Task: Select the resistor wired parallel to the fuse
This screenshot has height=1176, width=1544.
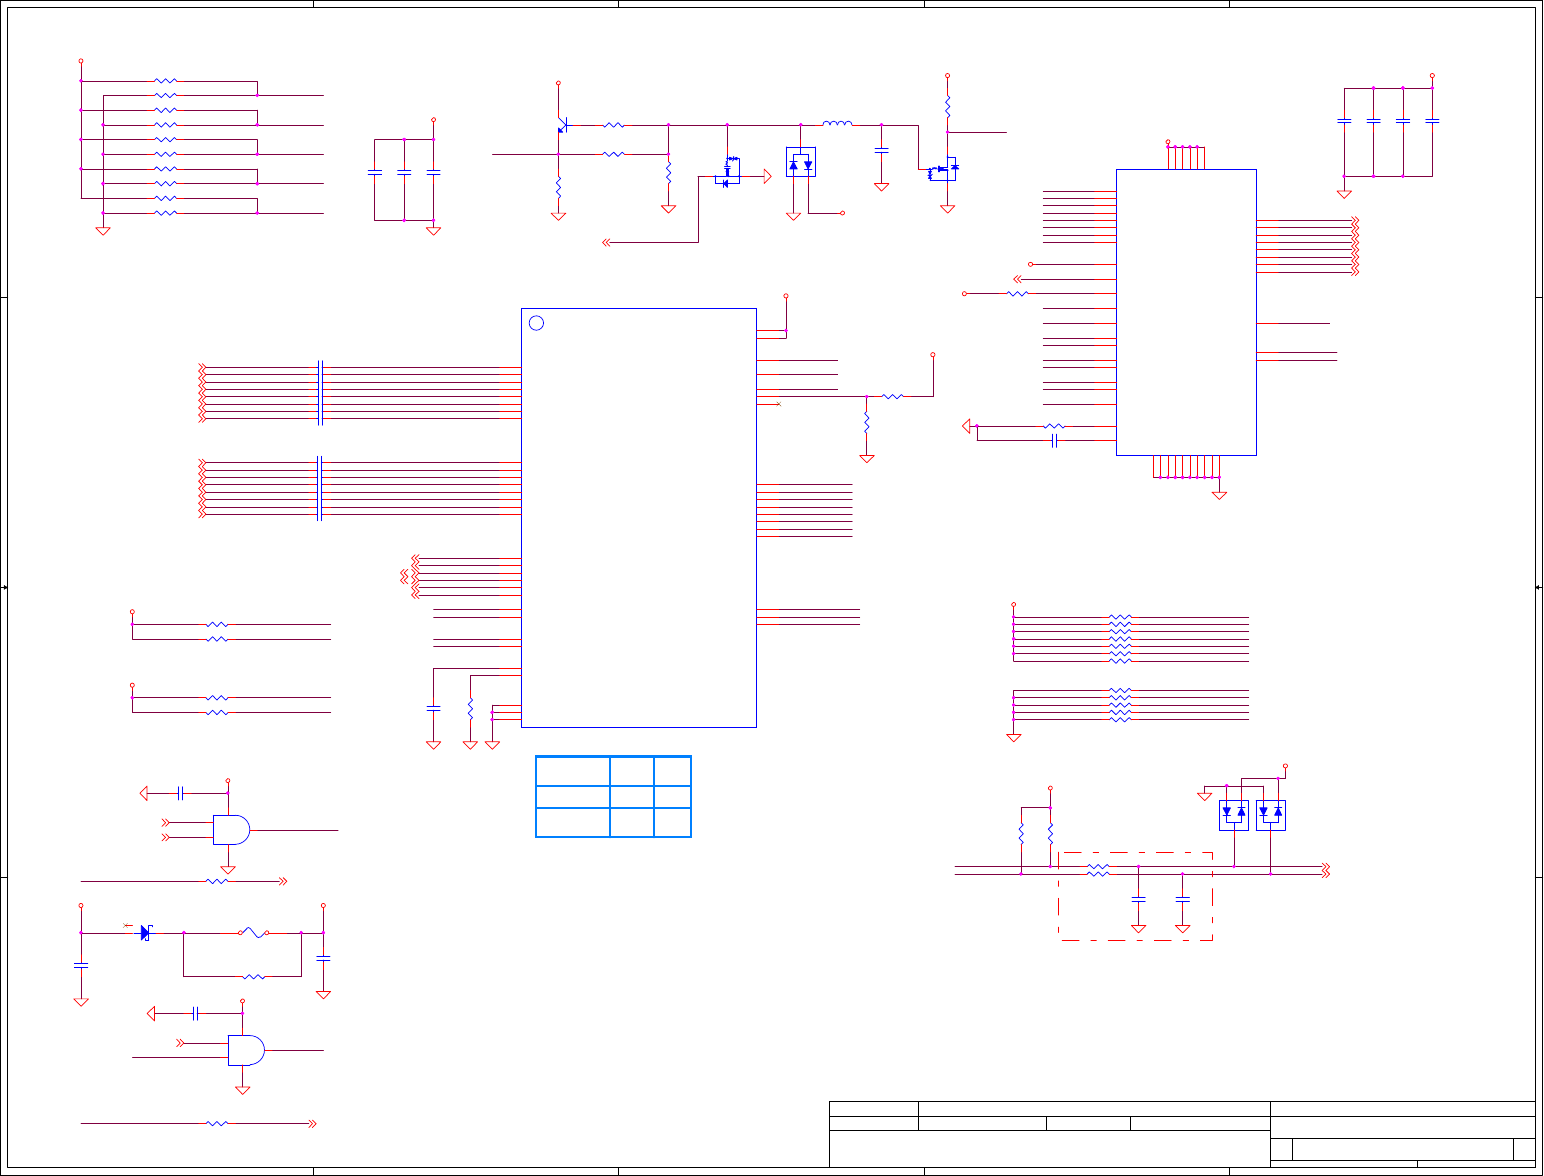Action: (x=254, y=977)
